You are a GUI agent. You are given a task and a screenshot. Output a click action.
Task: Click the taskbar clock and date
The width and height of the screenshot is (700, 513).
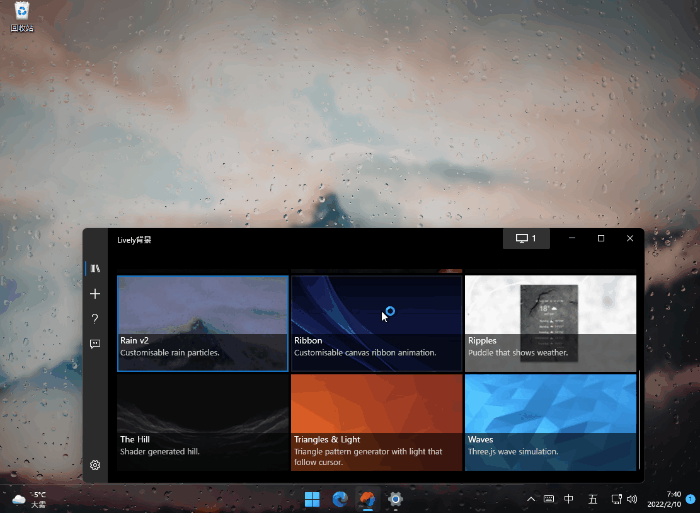pos(672,498)
